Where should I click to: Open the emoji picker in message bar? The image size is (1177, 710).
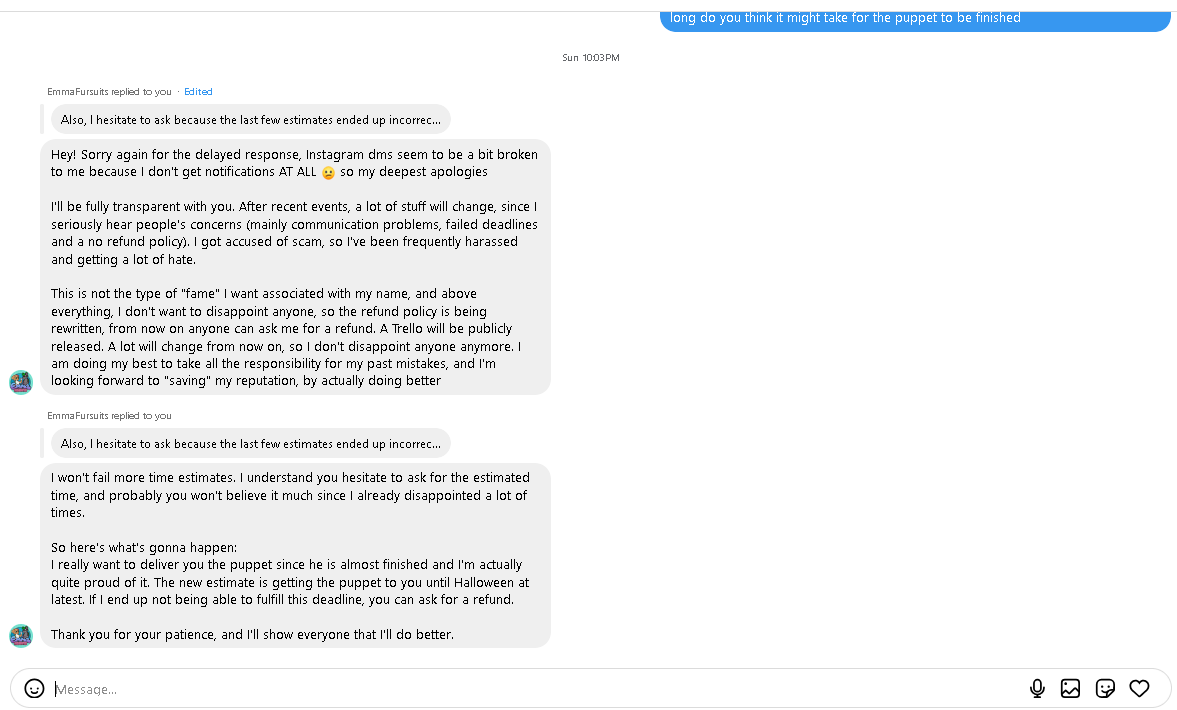pyautogui.click(x=34, y=688)
